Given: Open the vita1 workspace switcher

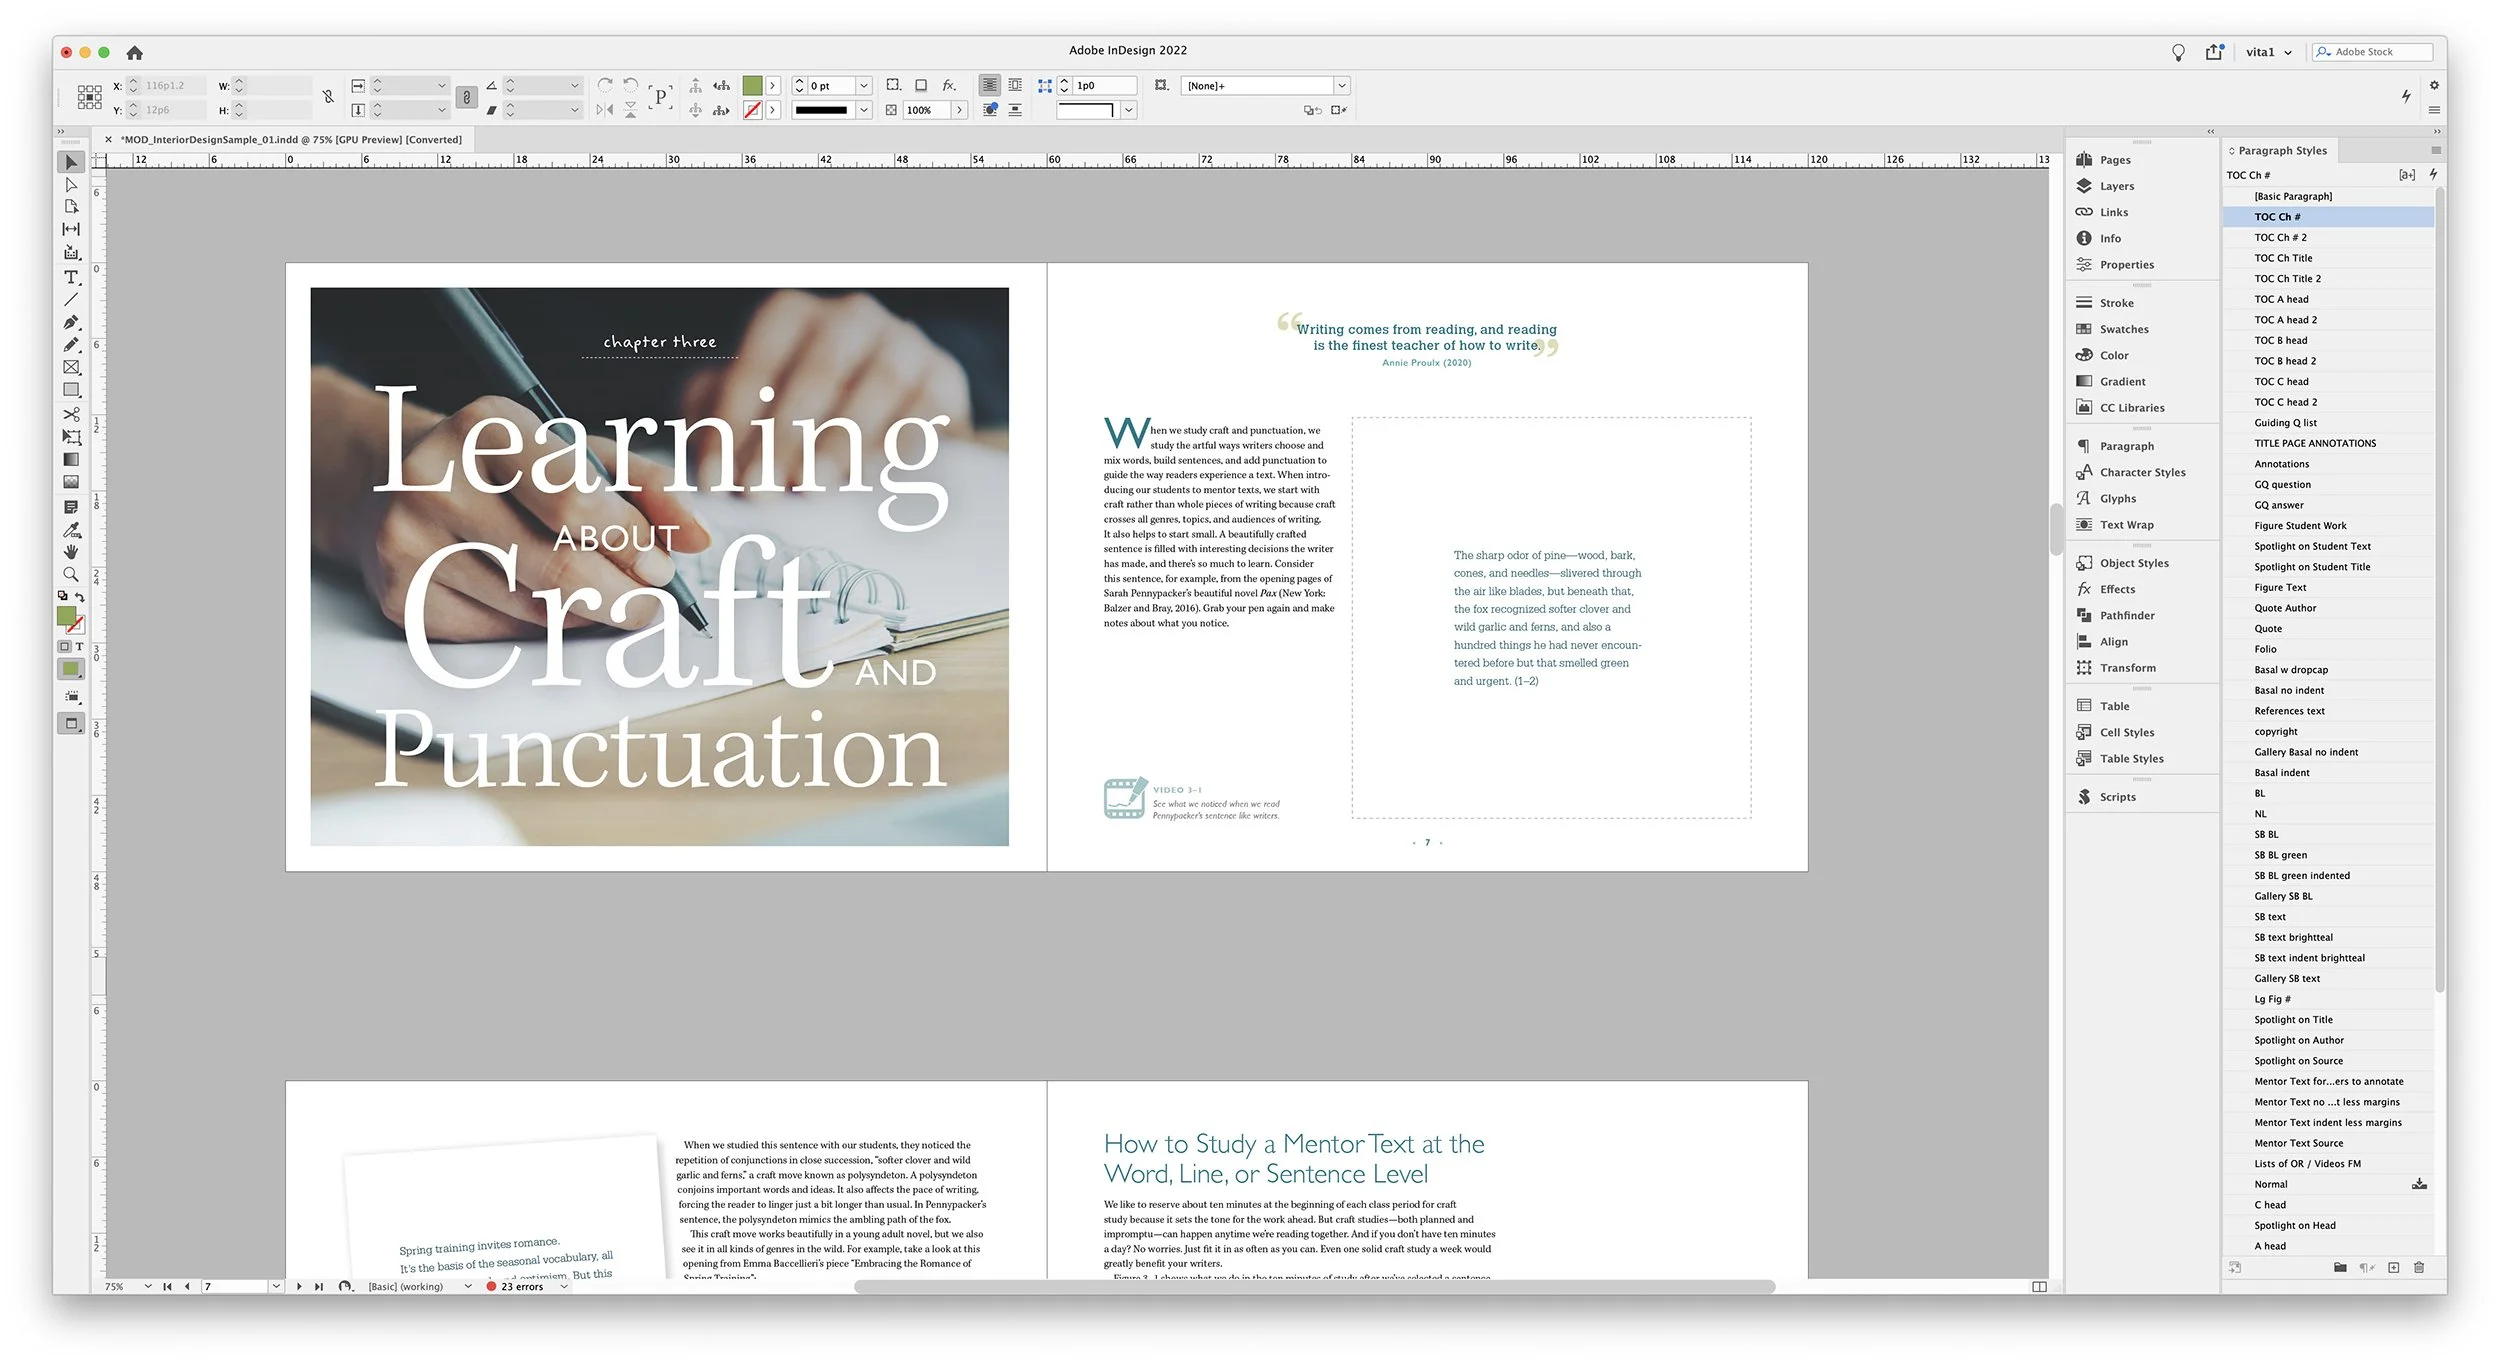Looking at the screenshot, I should click(2268, 52).
